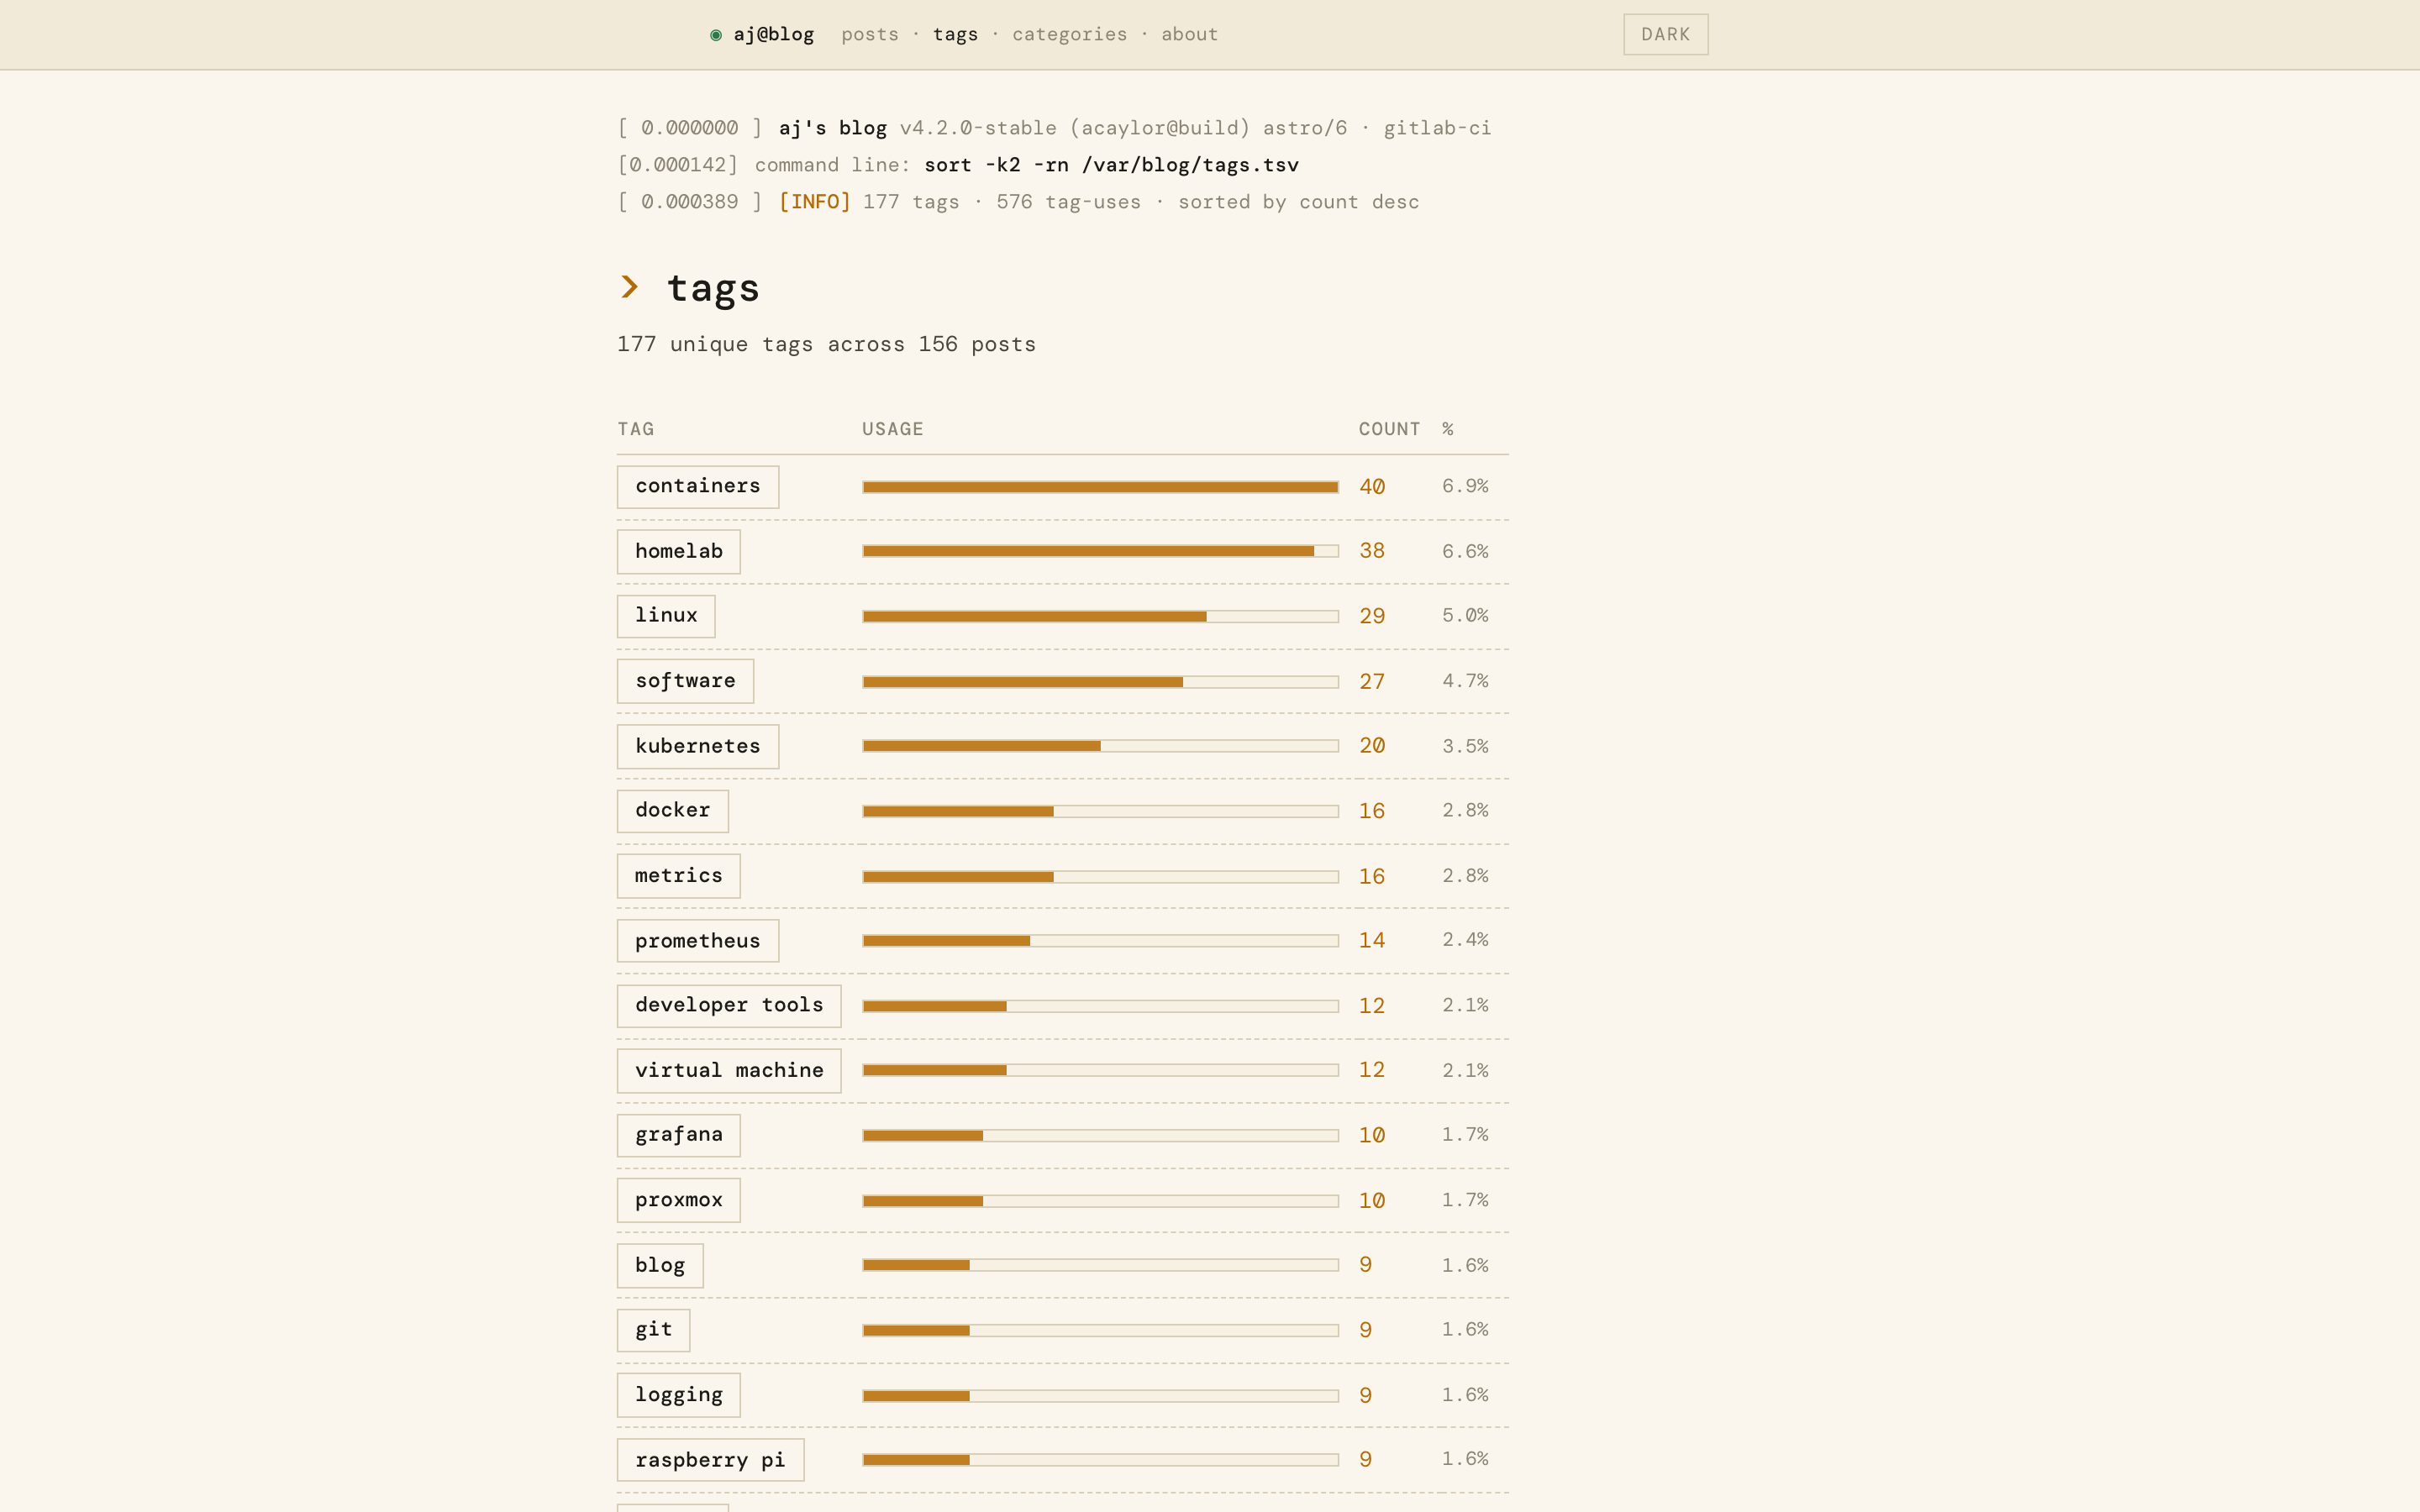Click the 5.0% value for linux

point(1465,616)
